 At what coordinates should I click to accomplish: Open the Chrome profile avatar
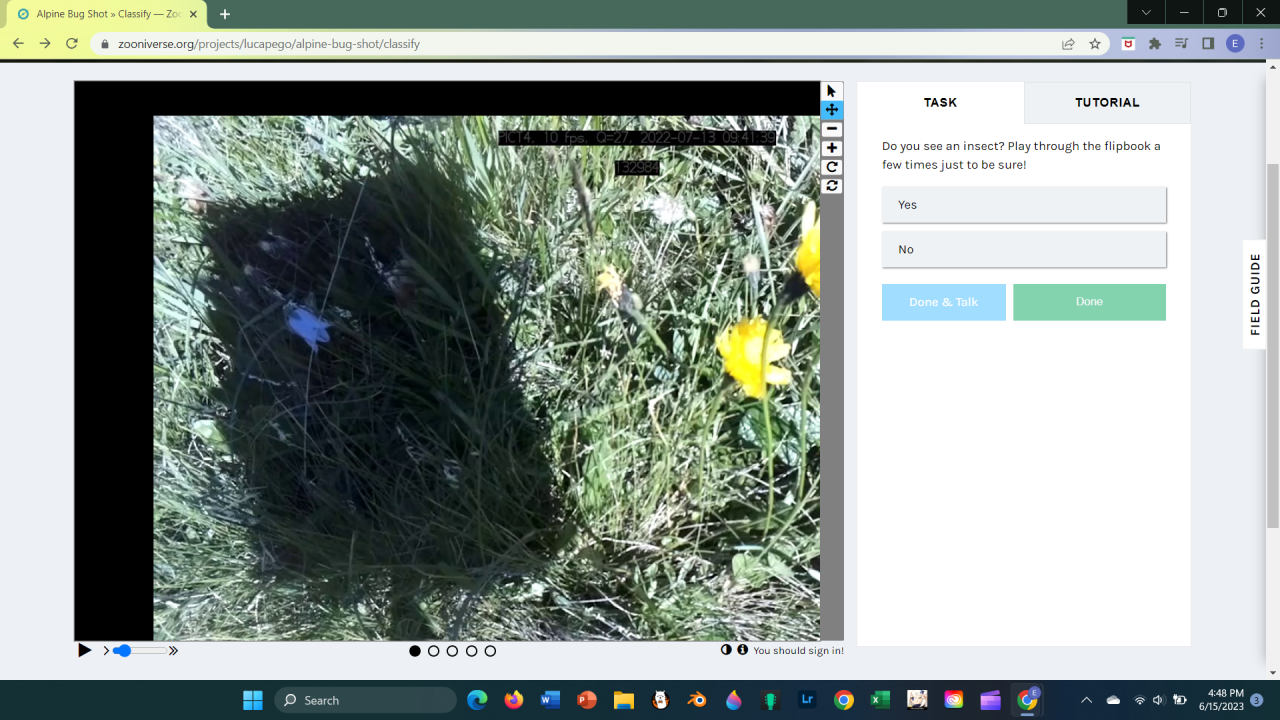1235,44
